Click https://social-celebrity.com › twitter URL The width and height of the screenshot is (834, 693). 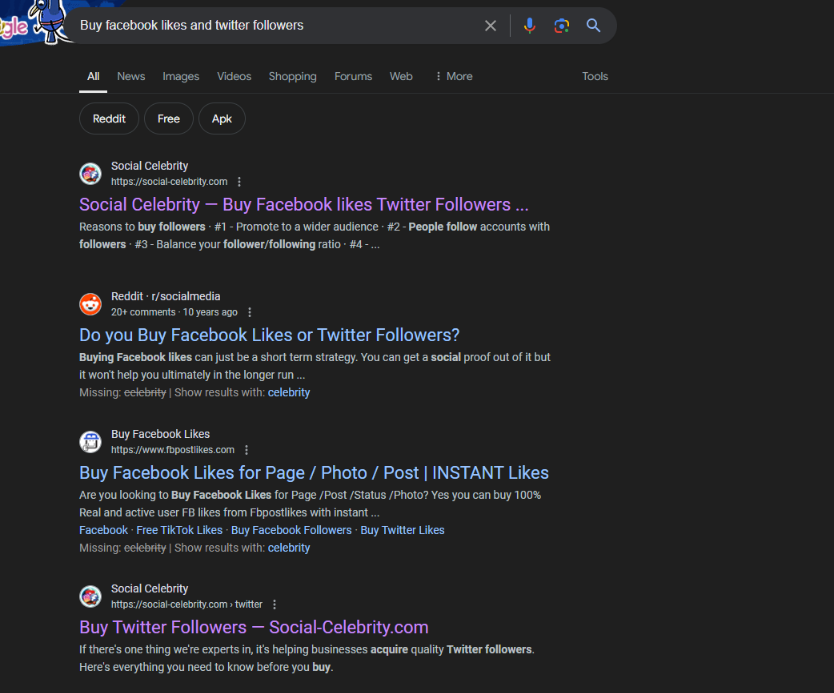click(x=187, y=605)
